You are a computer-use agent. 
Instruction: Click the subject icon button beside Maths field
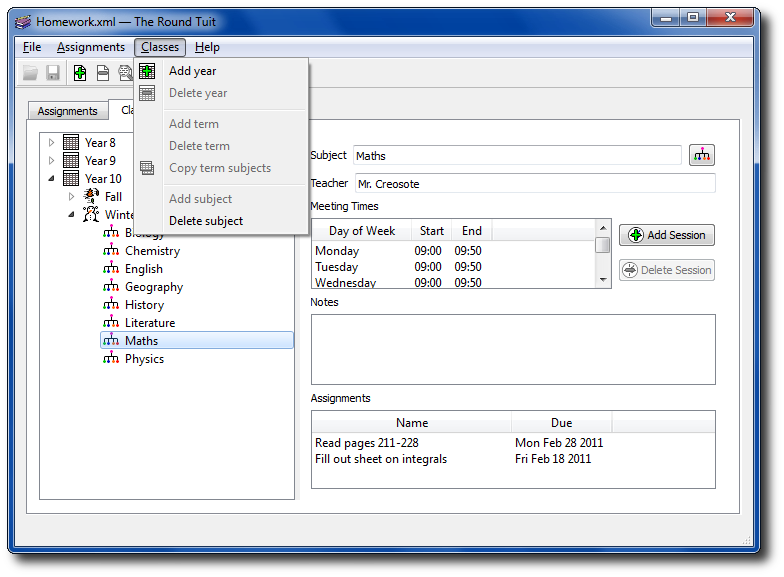click(702, 155)
